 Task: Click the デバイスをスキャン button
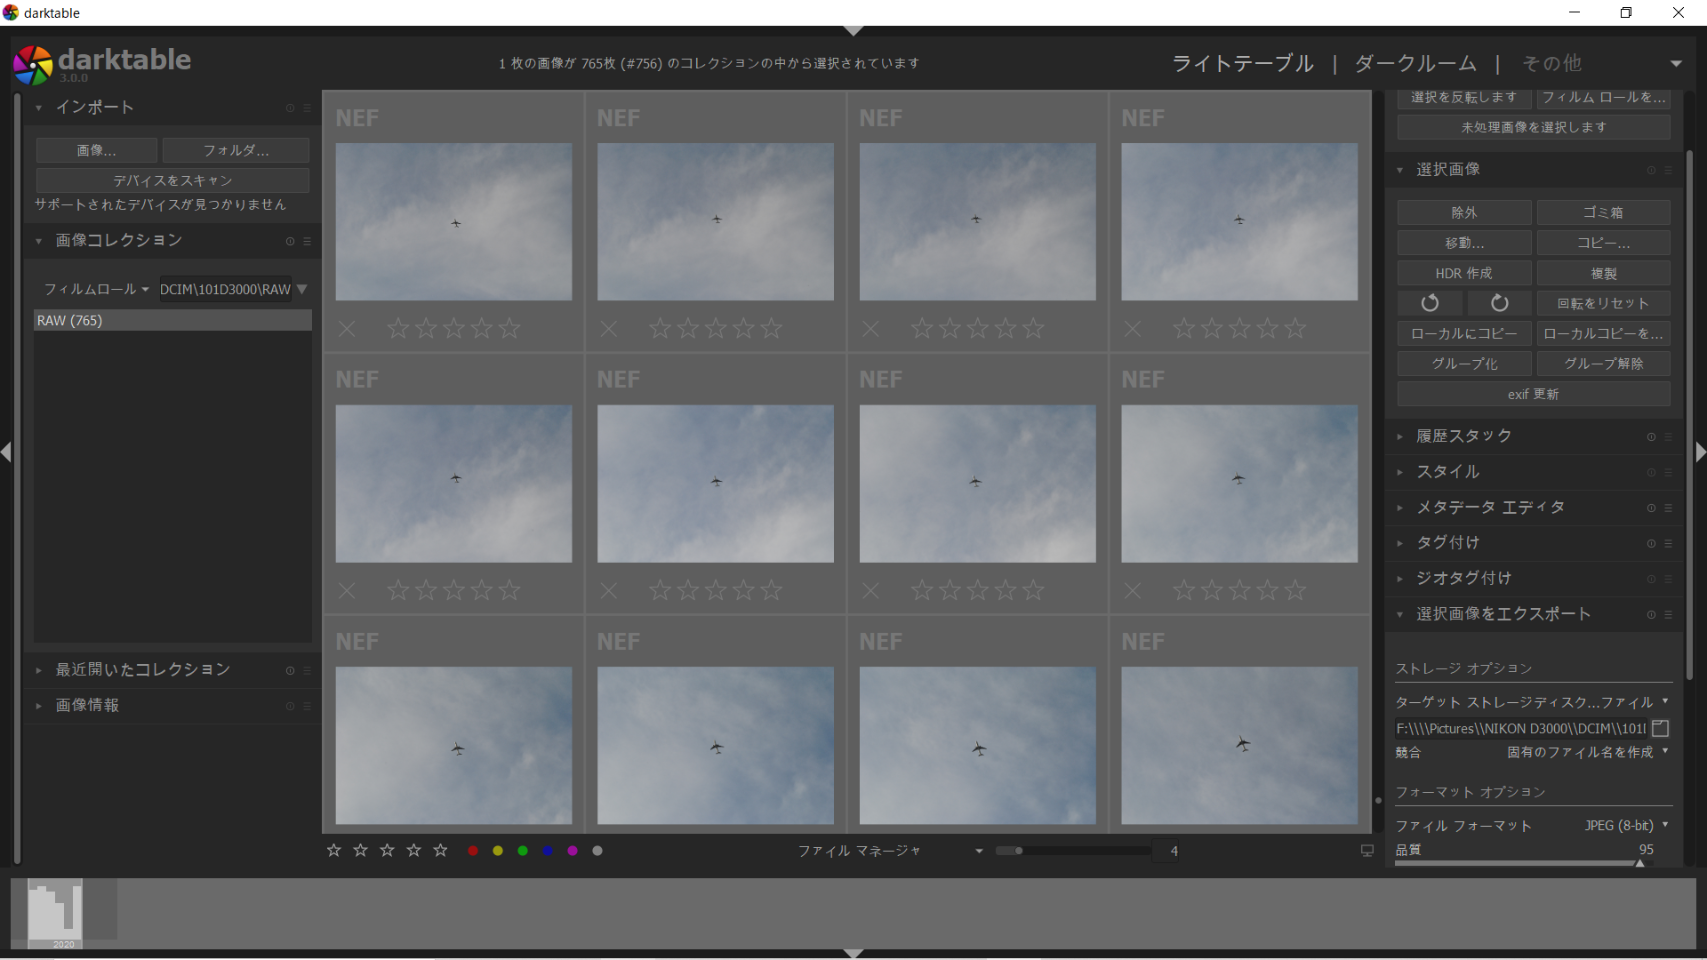(x=172, y=180)
